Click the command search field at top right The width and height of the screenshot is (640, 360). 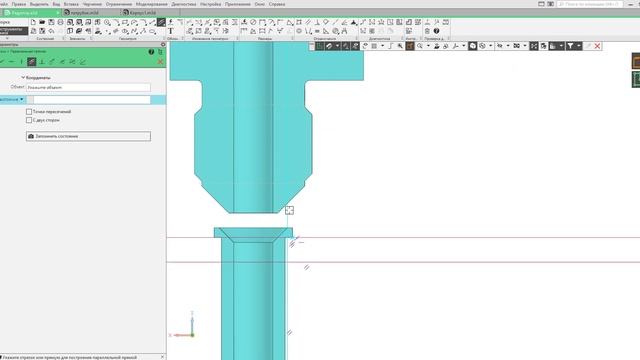590,4
